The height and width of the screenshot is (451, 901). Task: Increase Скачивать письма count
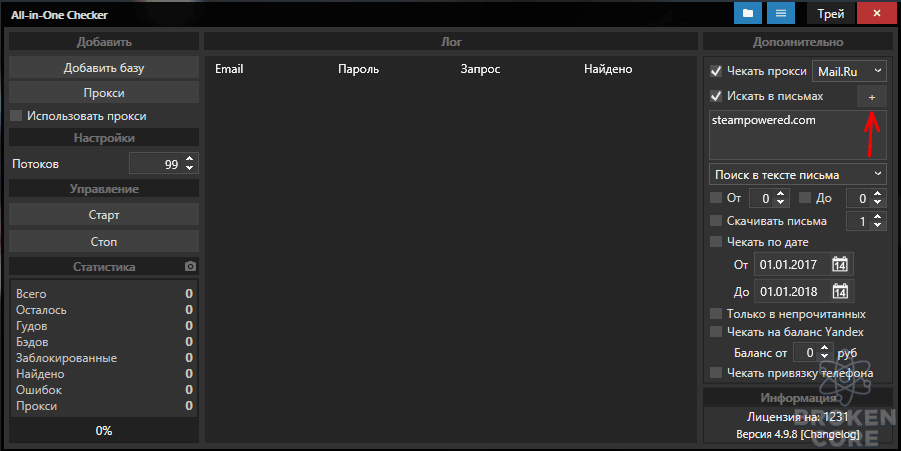(877, 217)
